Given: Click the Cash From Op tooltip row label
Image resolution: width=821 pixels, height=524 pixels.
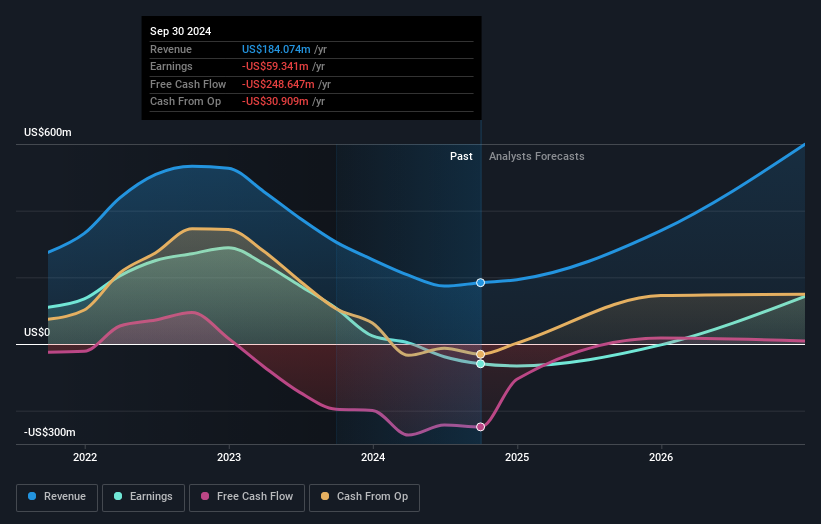Looking at the screenshot, I should (185, 102).
